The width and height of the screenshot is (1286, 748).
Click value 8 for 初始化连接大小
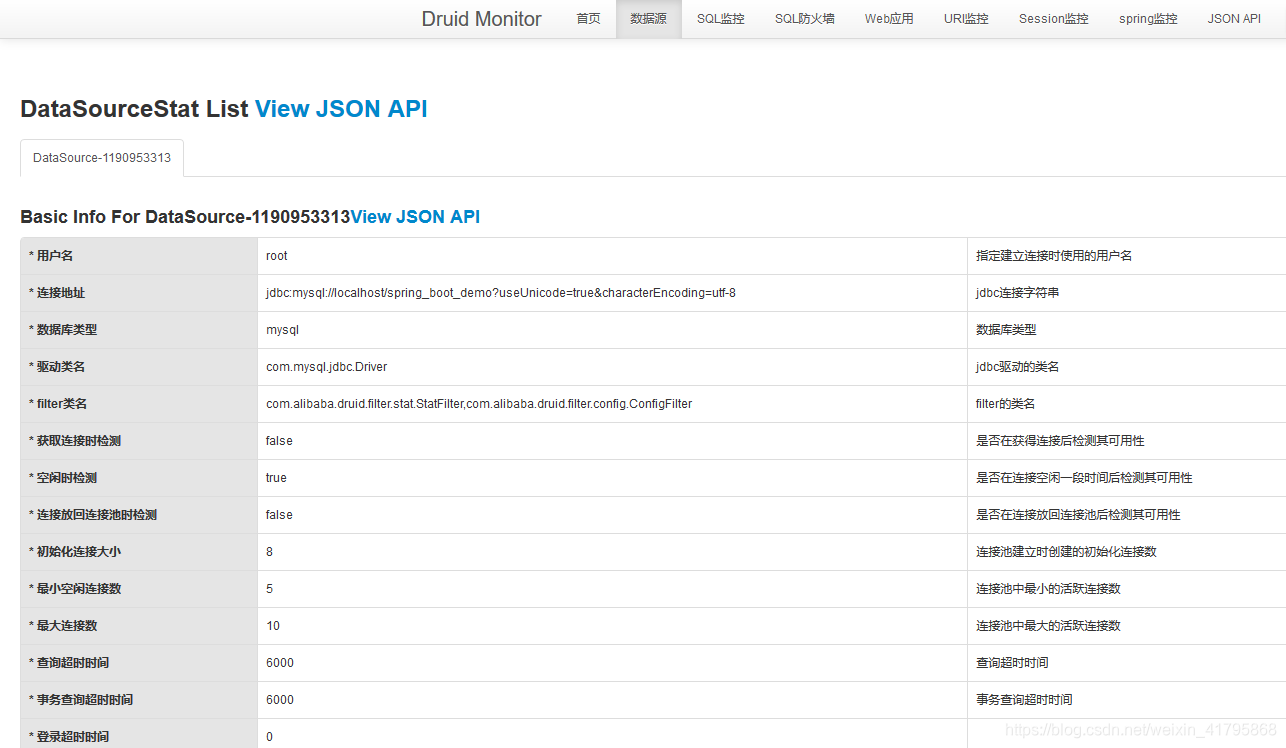click(x=269, y=552)
